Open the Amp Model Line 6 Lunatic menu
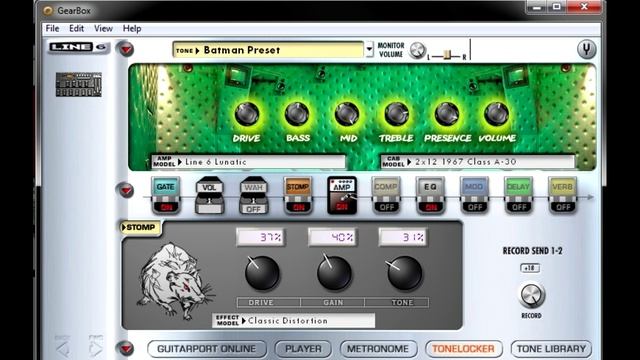Image resolution: width=640 pixels, height=360 pixels. tap(249, 162)
